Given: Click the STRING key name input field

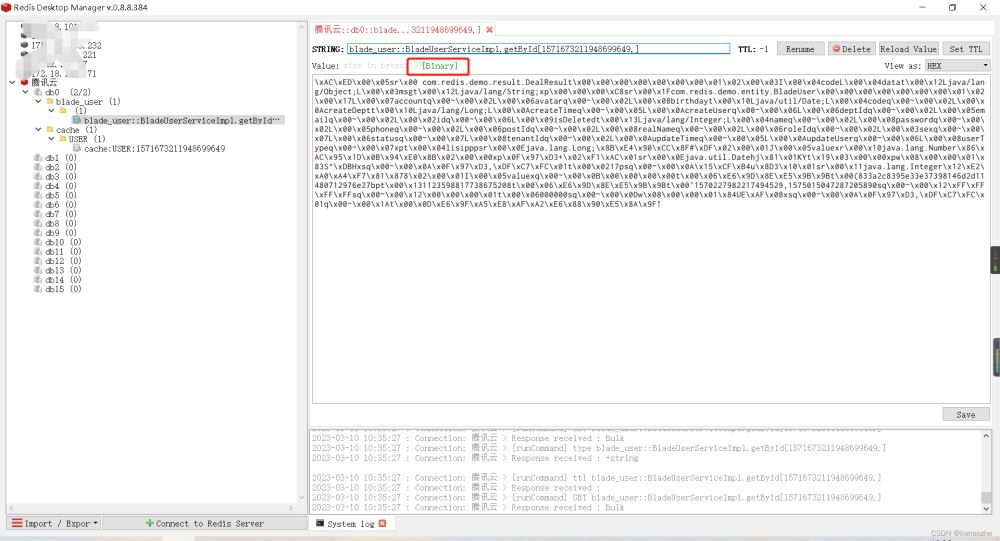Looking at the screenshot, I should tap(538, 49).
